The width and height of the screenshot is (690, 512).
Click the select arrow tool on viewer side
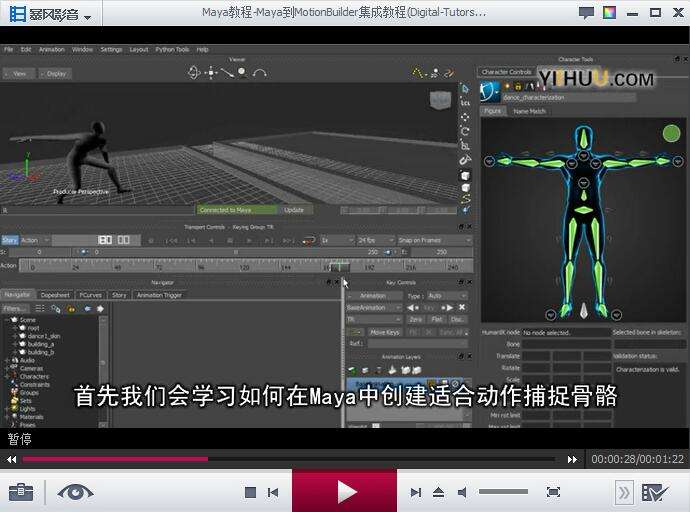(465, 89)
